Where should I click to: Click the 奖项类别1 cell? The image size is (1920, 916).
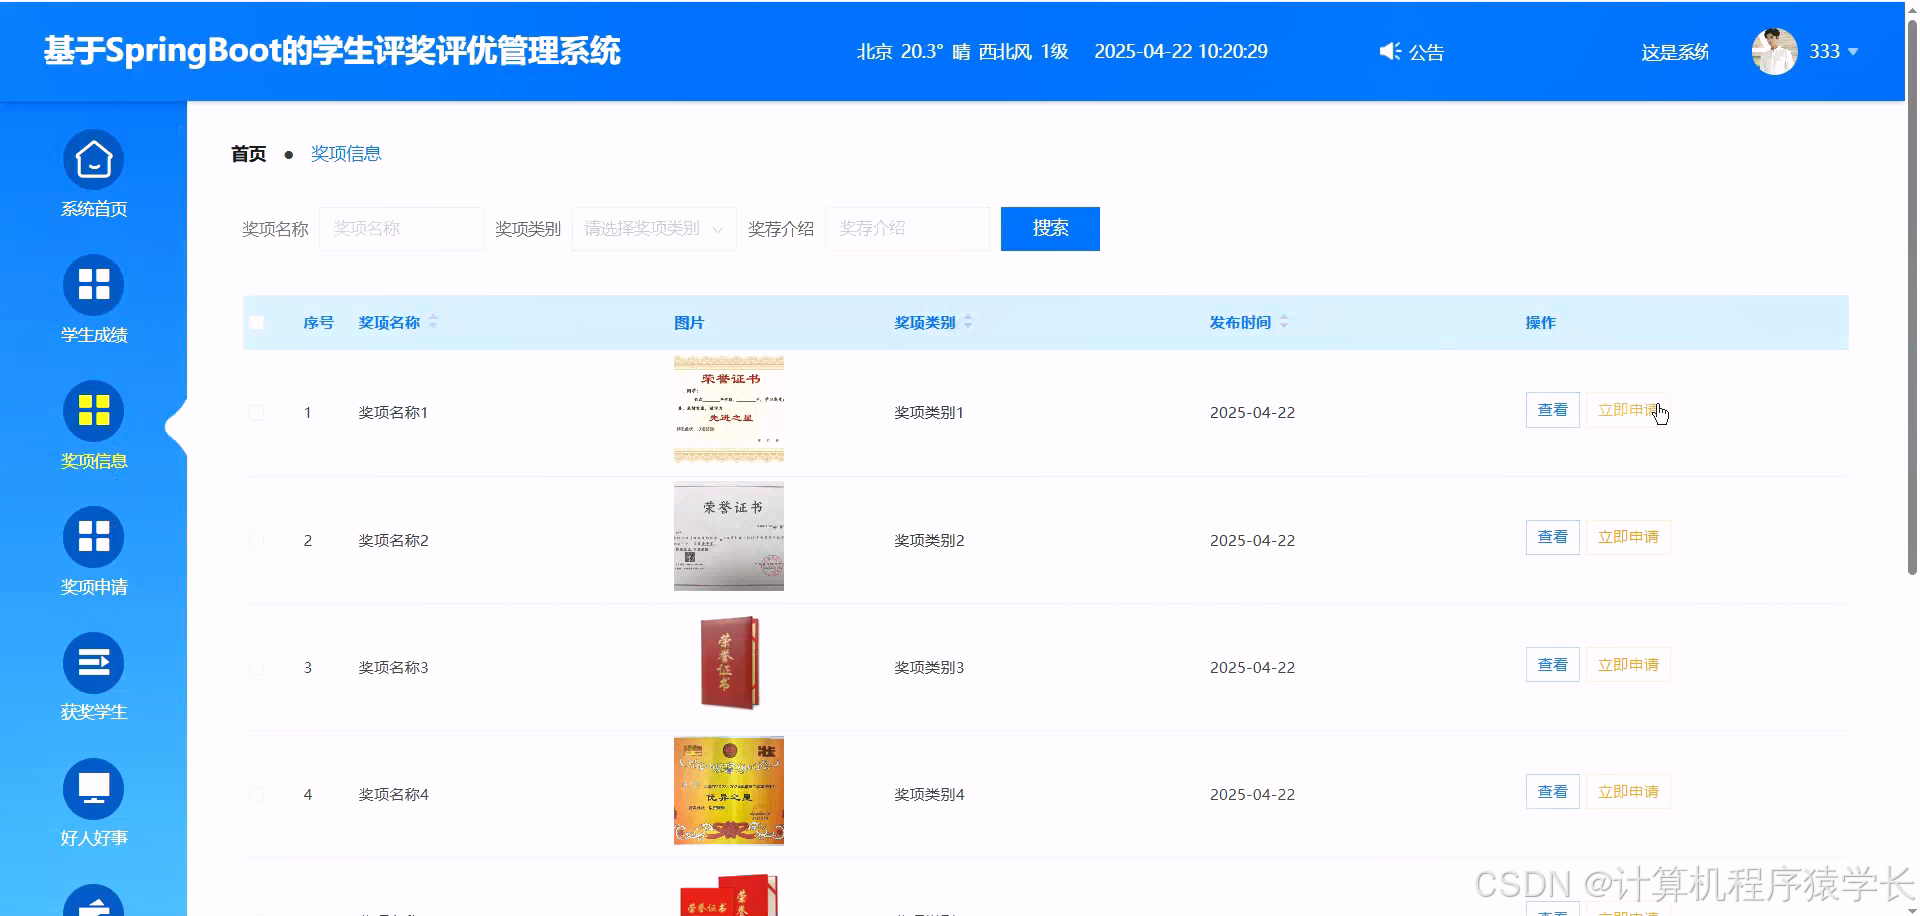tap(929, 413)
